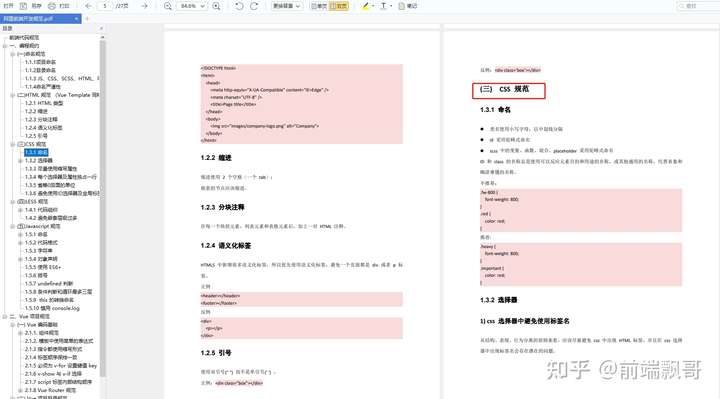Collapse the (四) LESS section in outline
This screenshot has height=399, width=720.
coord(13,202)
